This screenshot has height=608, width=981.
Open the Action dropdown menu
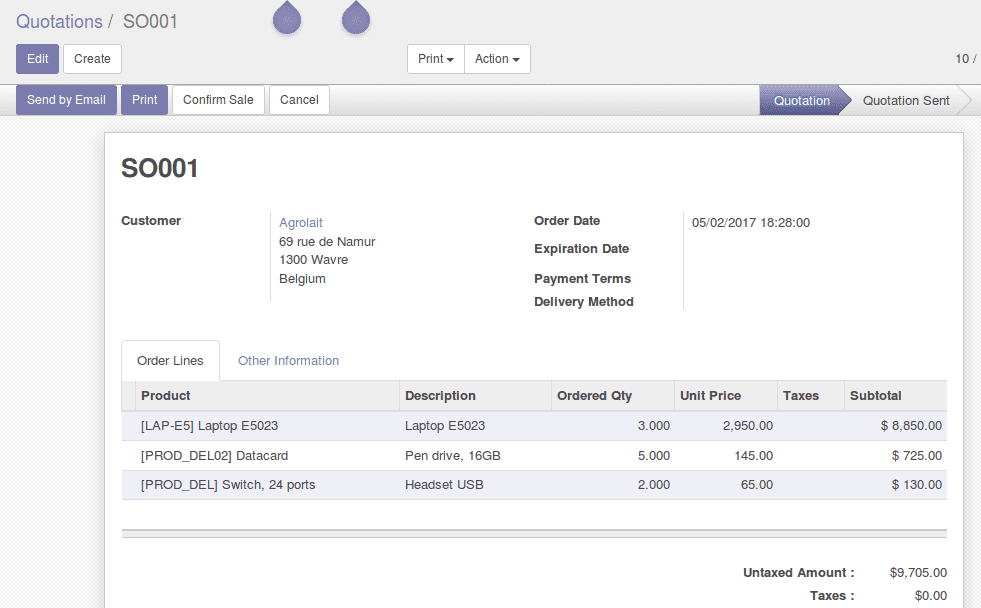pyautogui.click(x=497, y=59)
